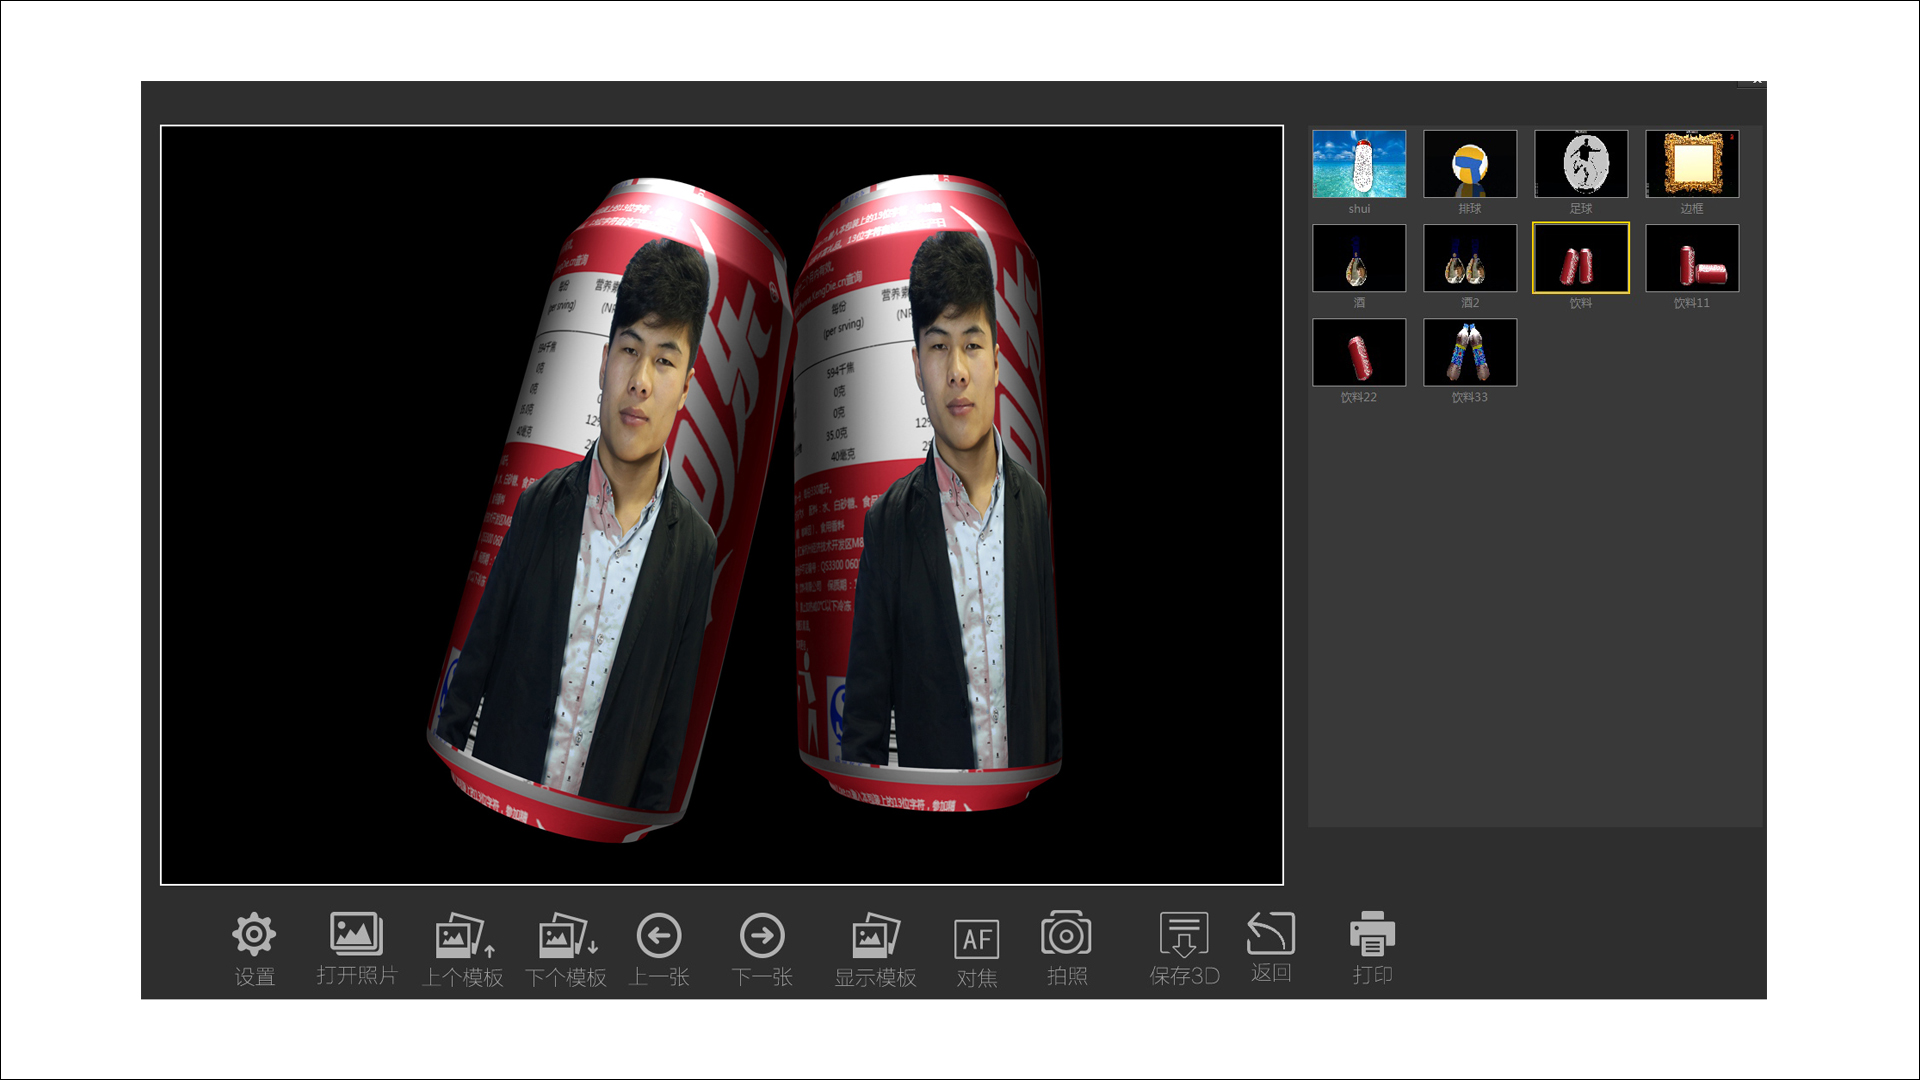Screen dimensions: 1920x1080
Task: Print using the 打印 printer icon
Action: (x=1372, y=933)
